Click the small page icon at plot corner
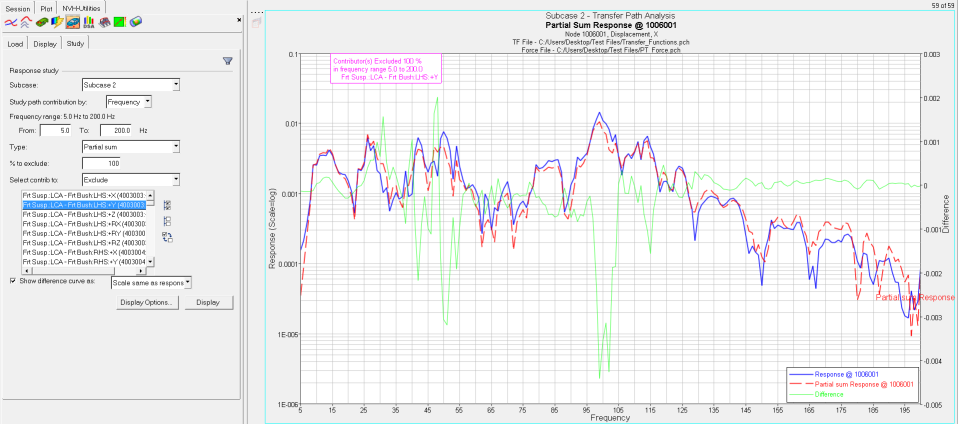The width and height of the screenshot is (958, 424). [257, 22]
